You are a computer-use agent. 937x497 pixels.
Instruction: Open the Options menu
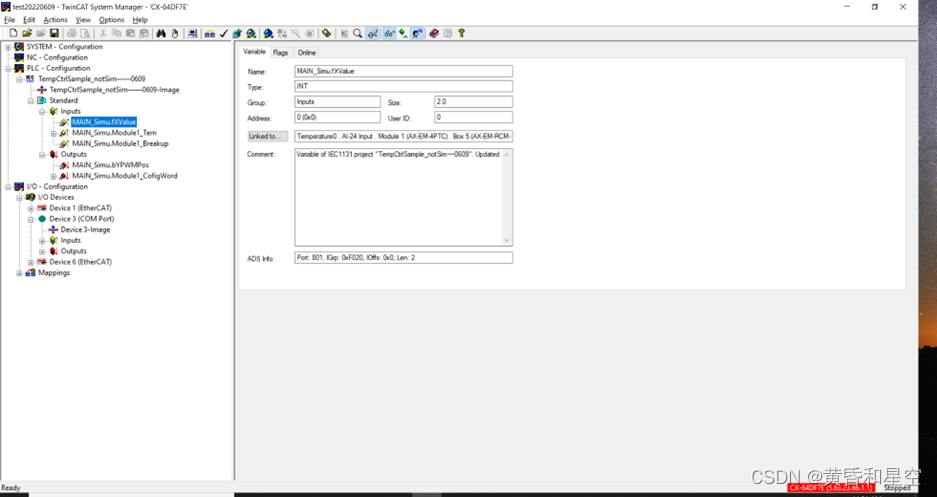(111, 20)
